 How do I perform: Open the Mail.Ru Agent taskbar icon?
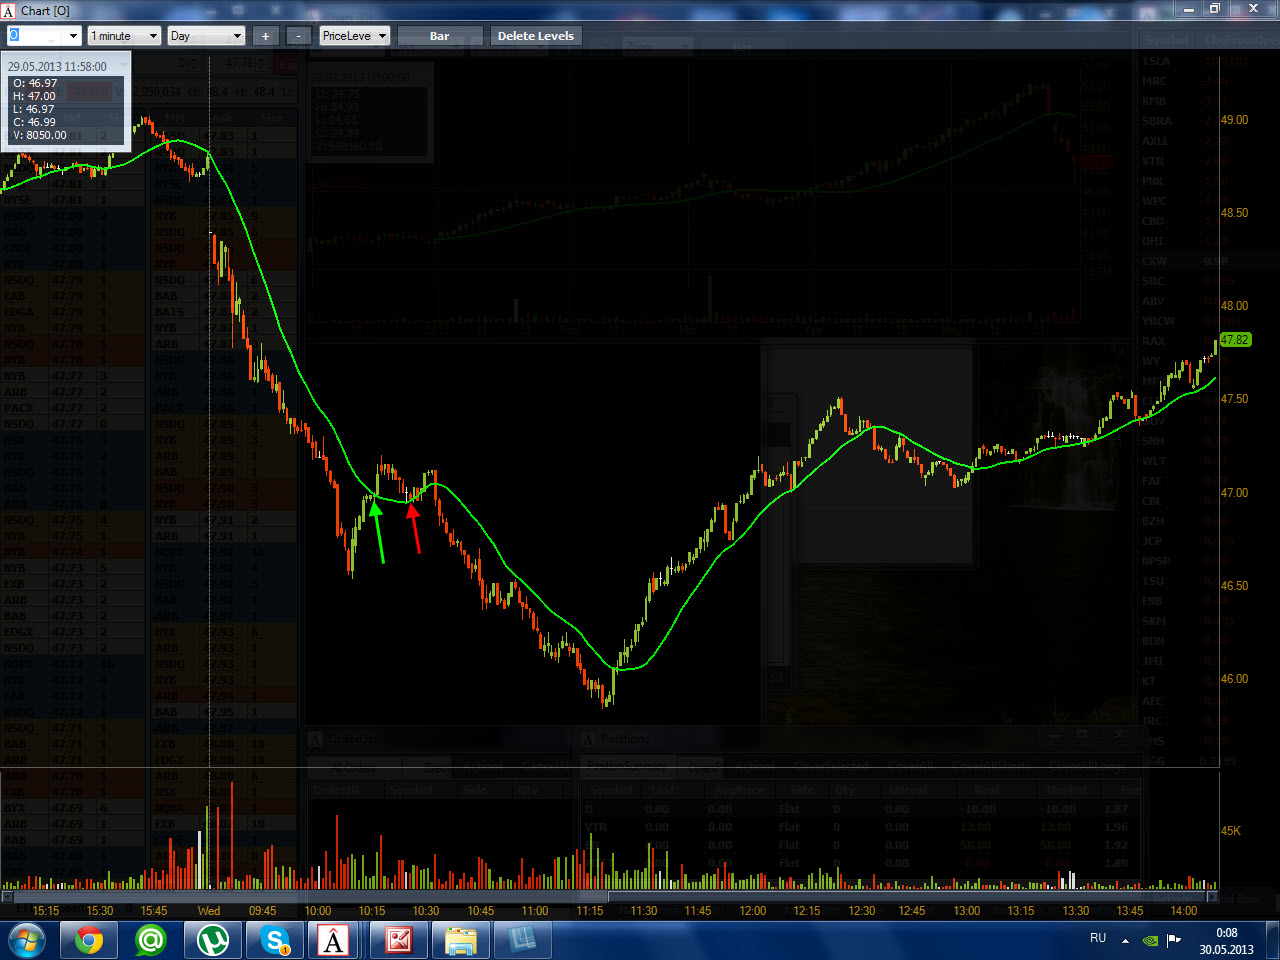(x=151, y=941)
